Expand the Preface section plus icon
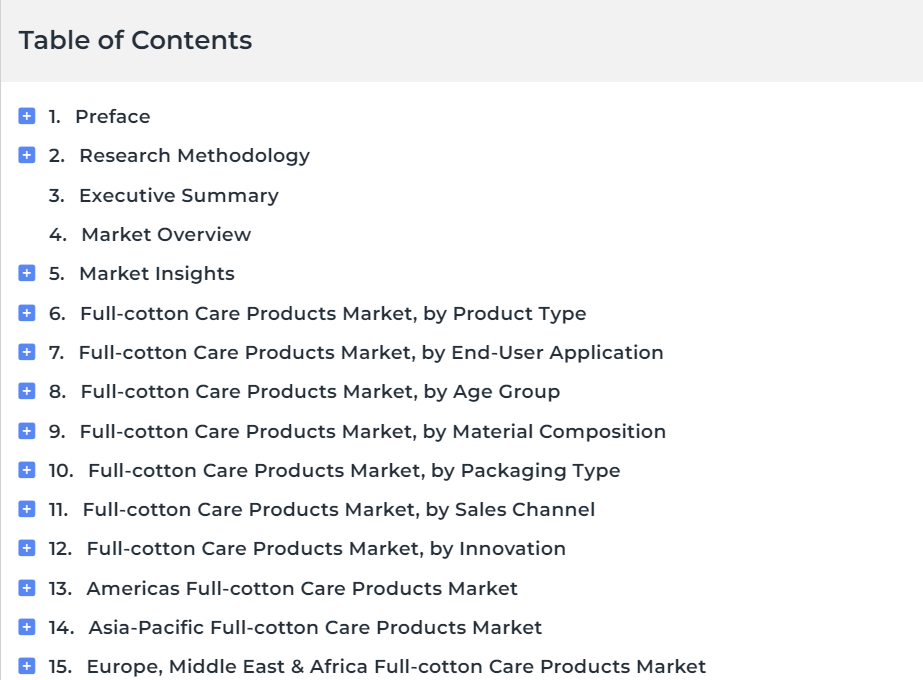The width and height of the screenshot is (923, 680). (x=26, y=116)
